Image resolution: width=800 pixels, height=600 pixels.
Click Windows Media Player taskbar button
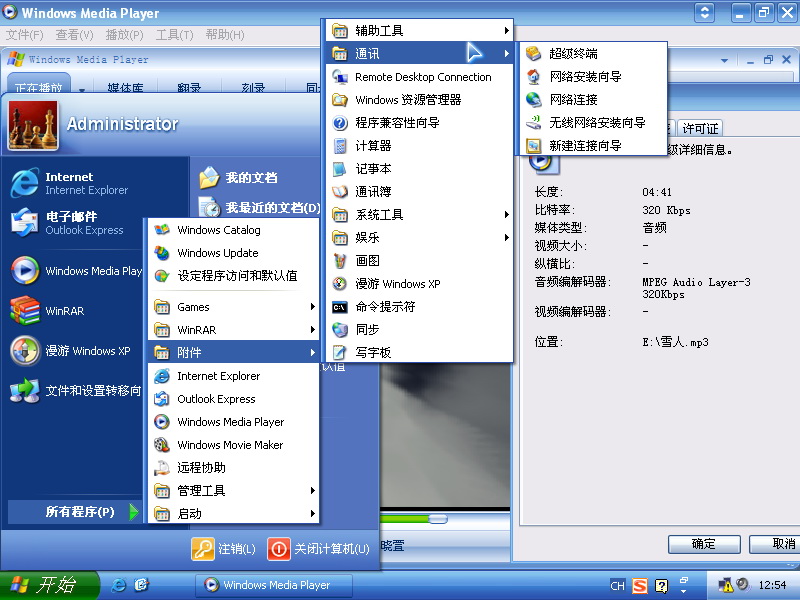tap(274, 585)
